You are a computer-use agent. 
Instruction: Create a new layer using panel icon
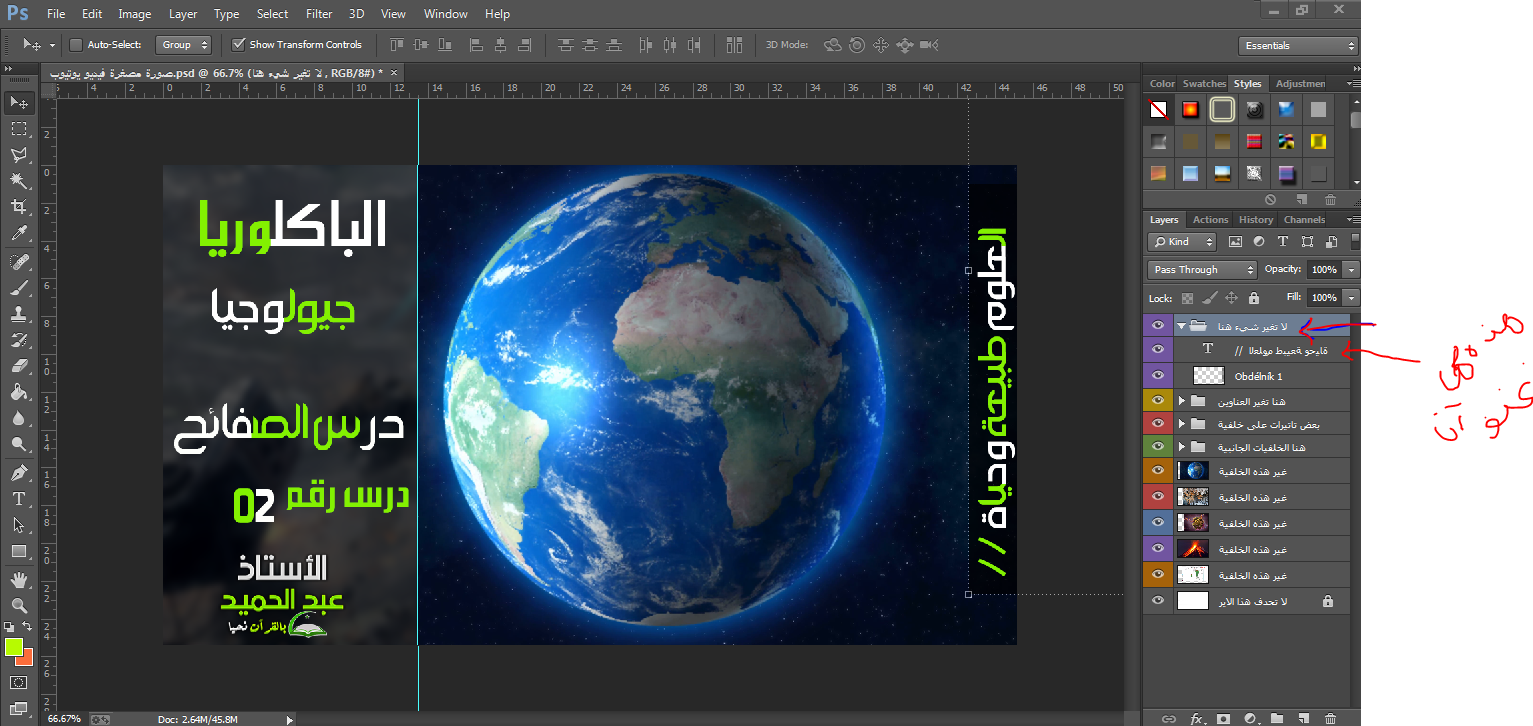click(x=1303, y=718)
